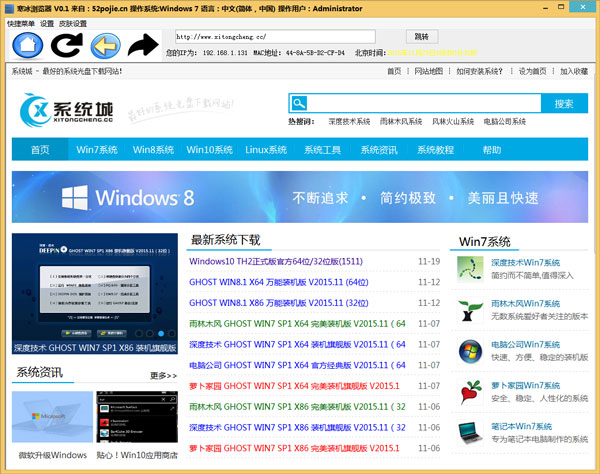Open the 快捷菜单 menu
This screenshot has height=474, width=600.
coord(21,24)
